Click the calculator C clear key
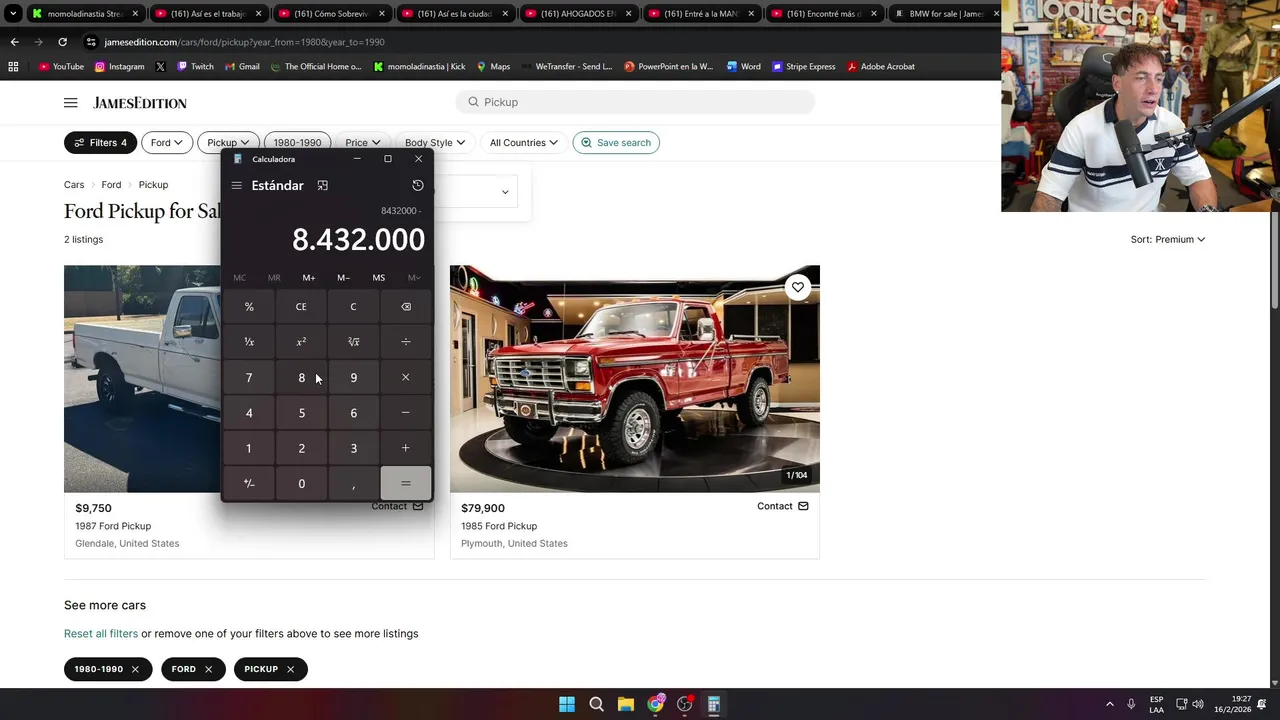 [x=353, y=307]
